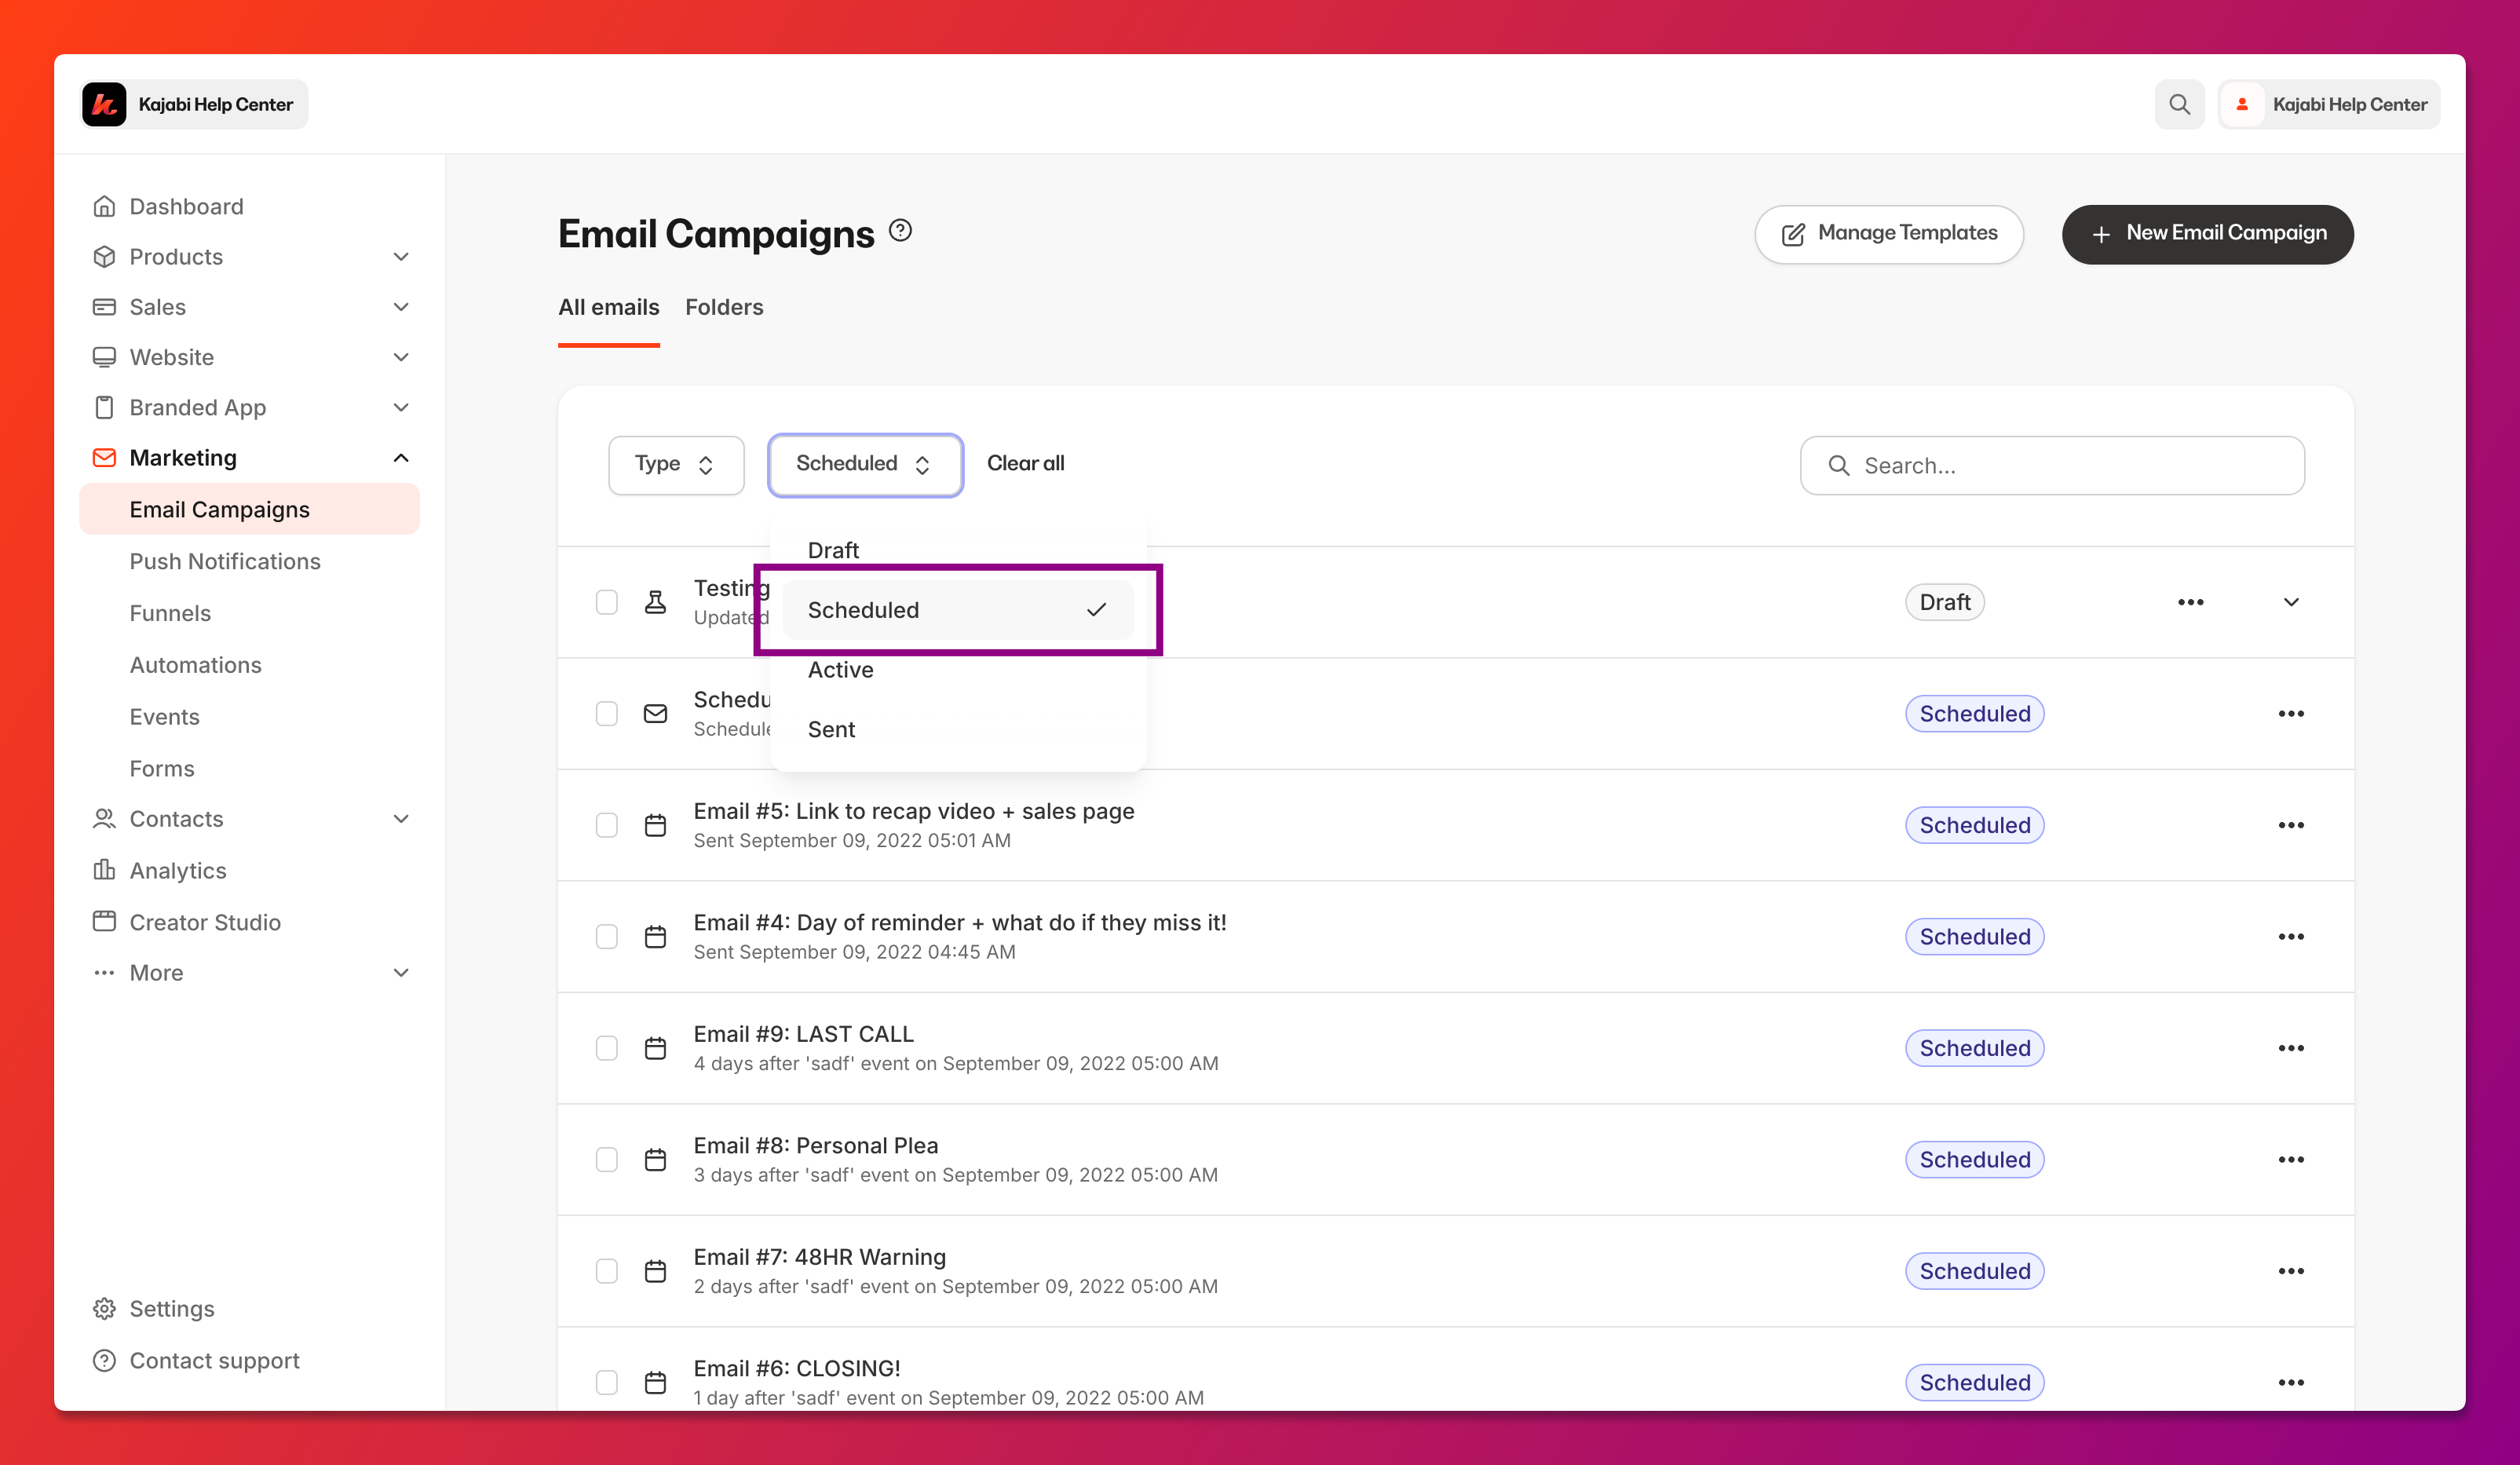Open the header search magnifier icon
The image size is (2520, 1465).
click(x=2179, y=104)
